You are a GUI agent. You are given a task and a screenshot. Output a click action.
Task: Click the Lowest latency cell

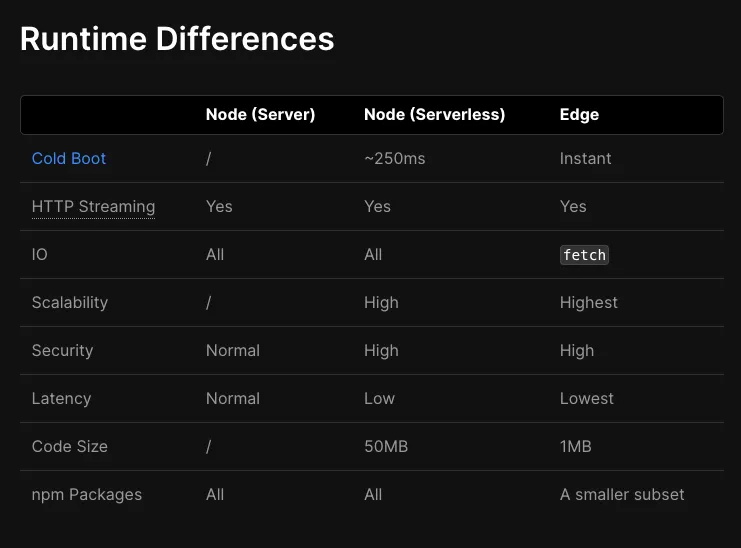coord(586,398)
